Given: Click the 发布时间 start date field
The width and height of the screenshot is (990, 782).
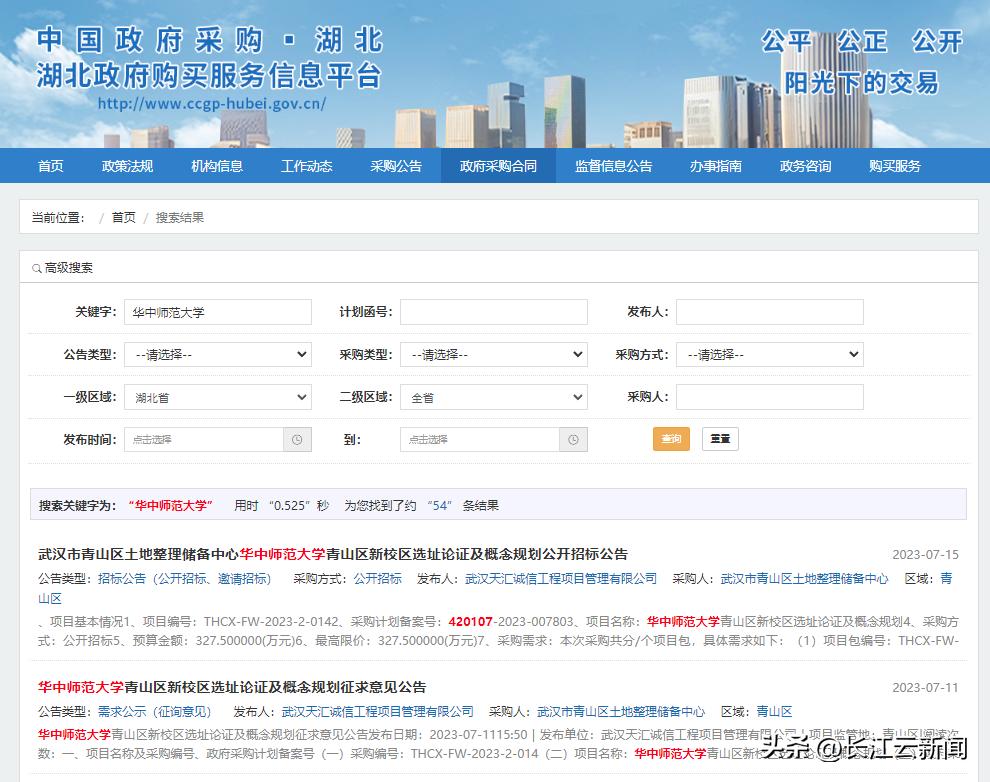Looking at the screenshot, I should pyautogui.click(x=204, y=439).
